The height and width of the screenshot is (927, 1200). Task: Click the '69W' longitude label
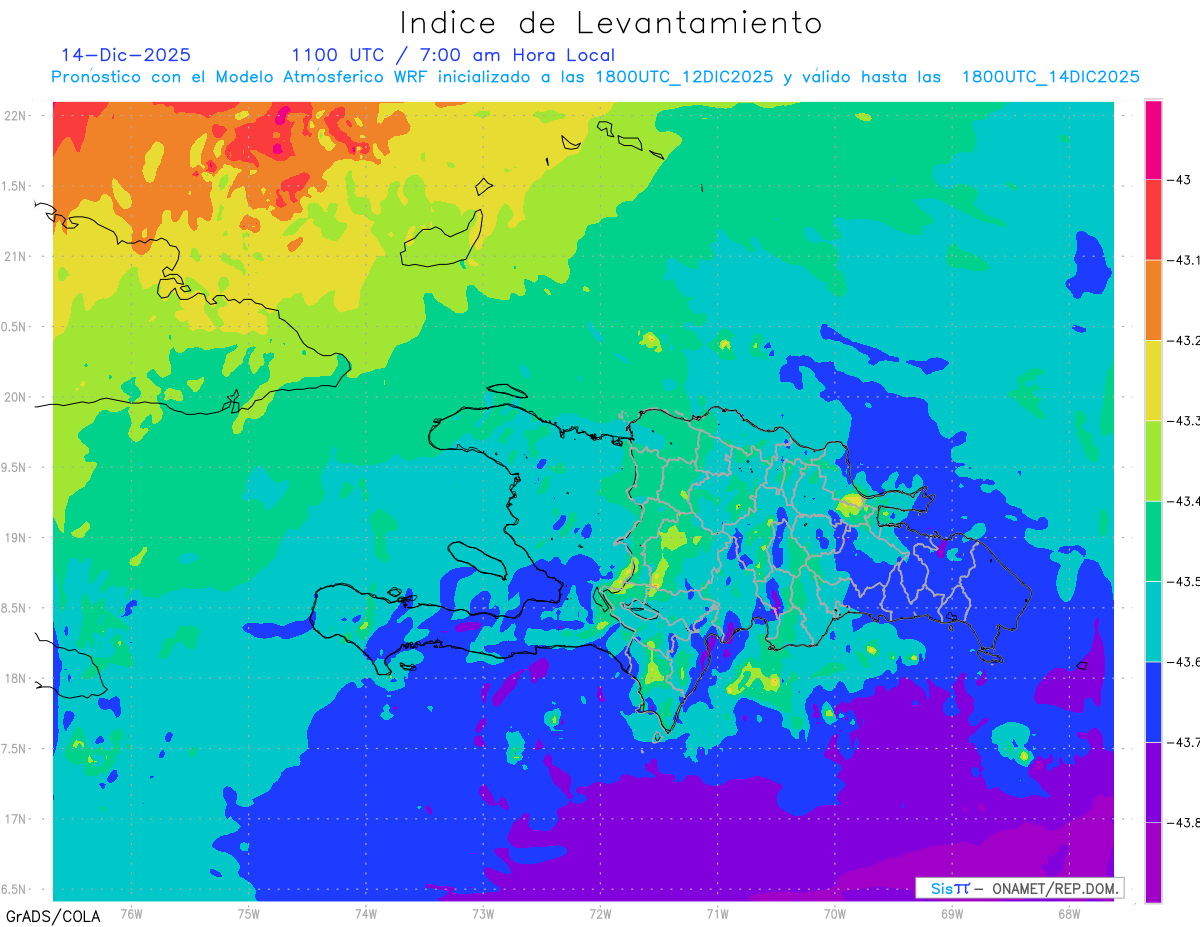tap(952, 913)
